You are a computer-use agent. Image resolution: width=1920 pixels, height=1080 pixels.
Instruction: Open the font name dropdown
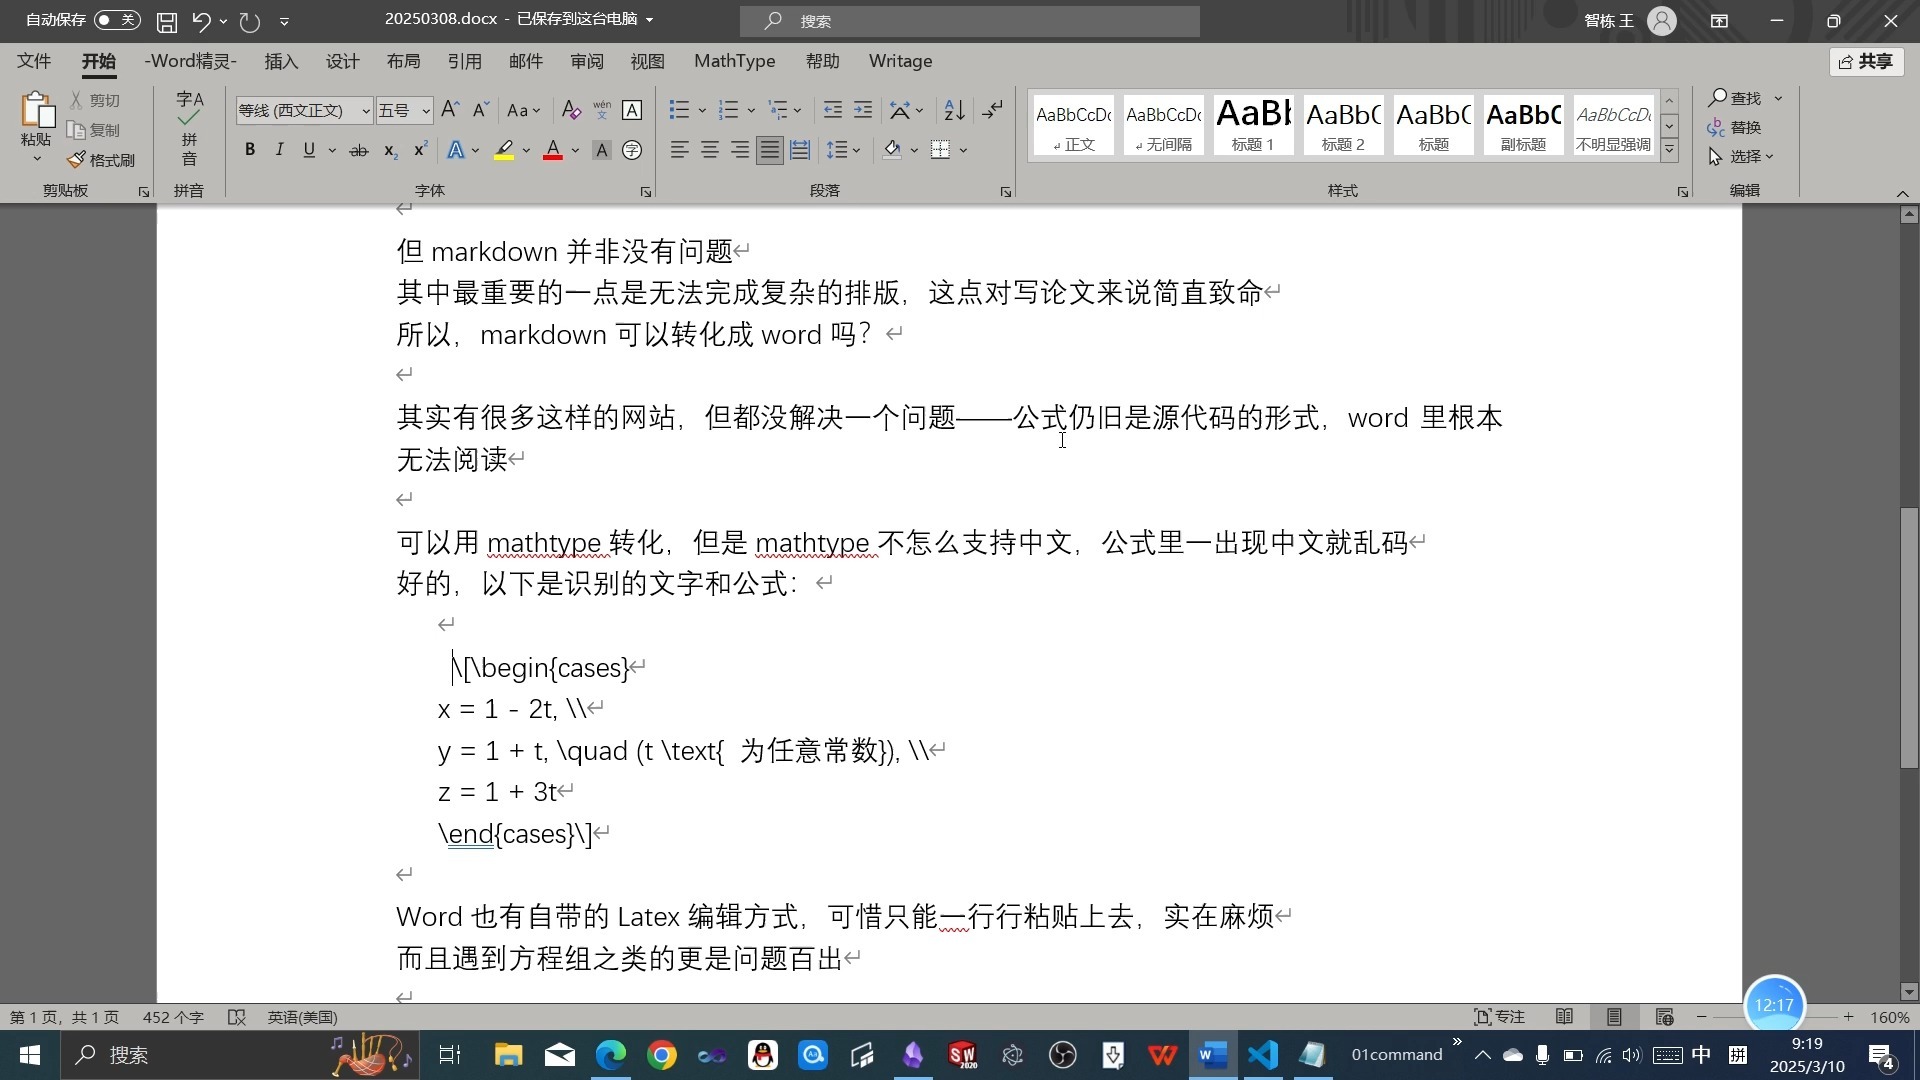(x=365, y=111)
